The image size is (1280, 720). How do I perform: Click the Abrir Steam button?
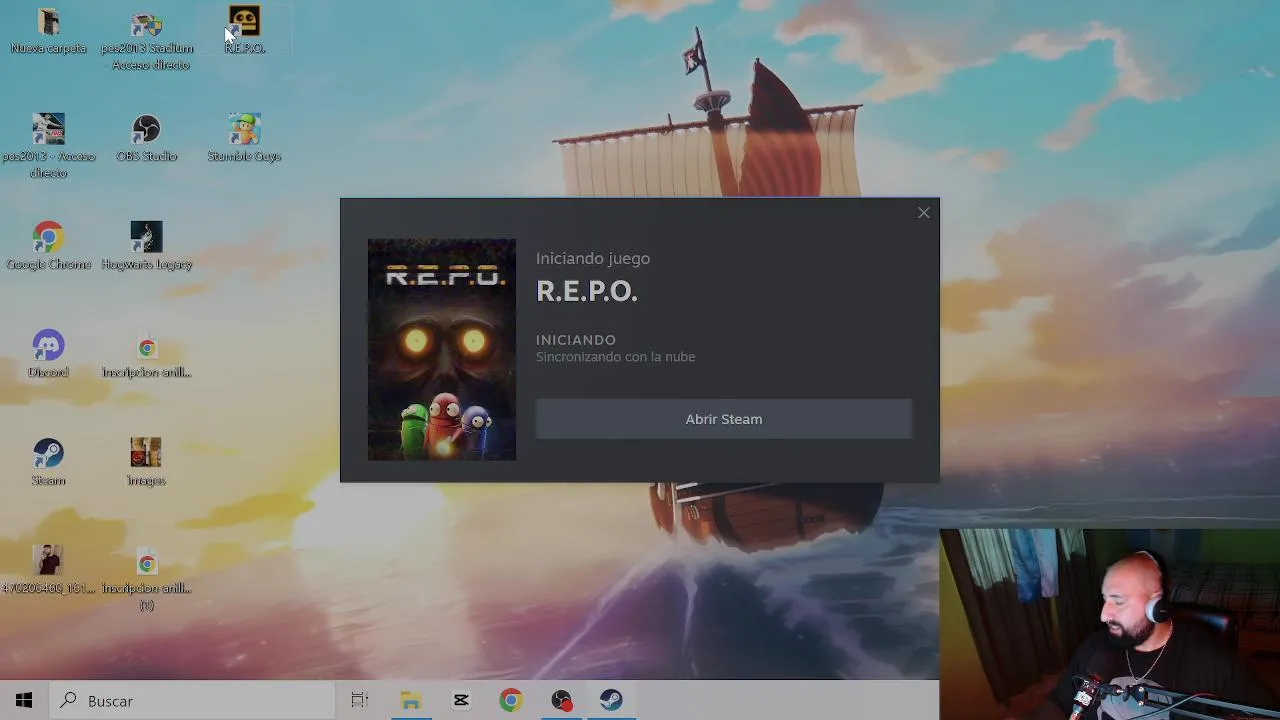(724, 419)
